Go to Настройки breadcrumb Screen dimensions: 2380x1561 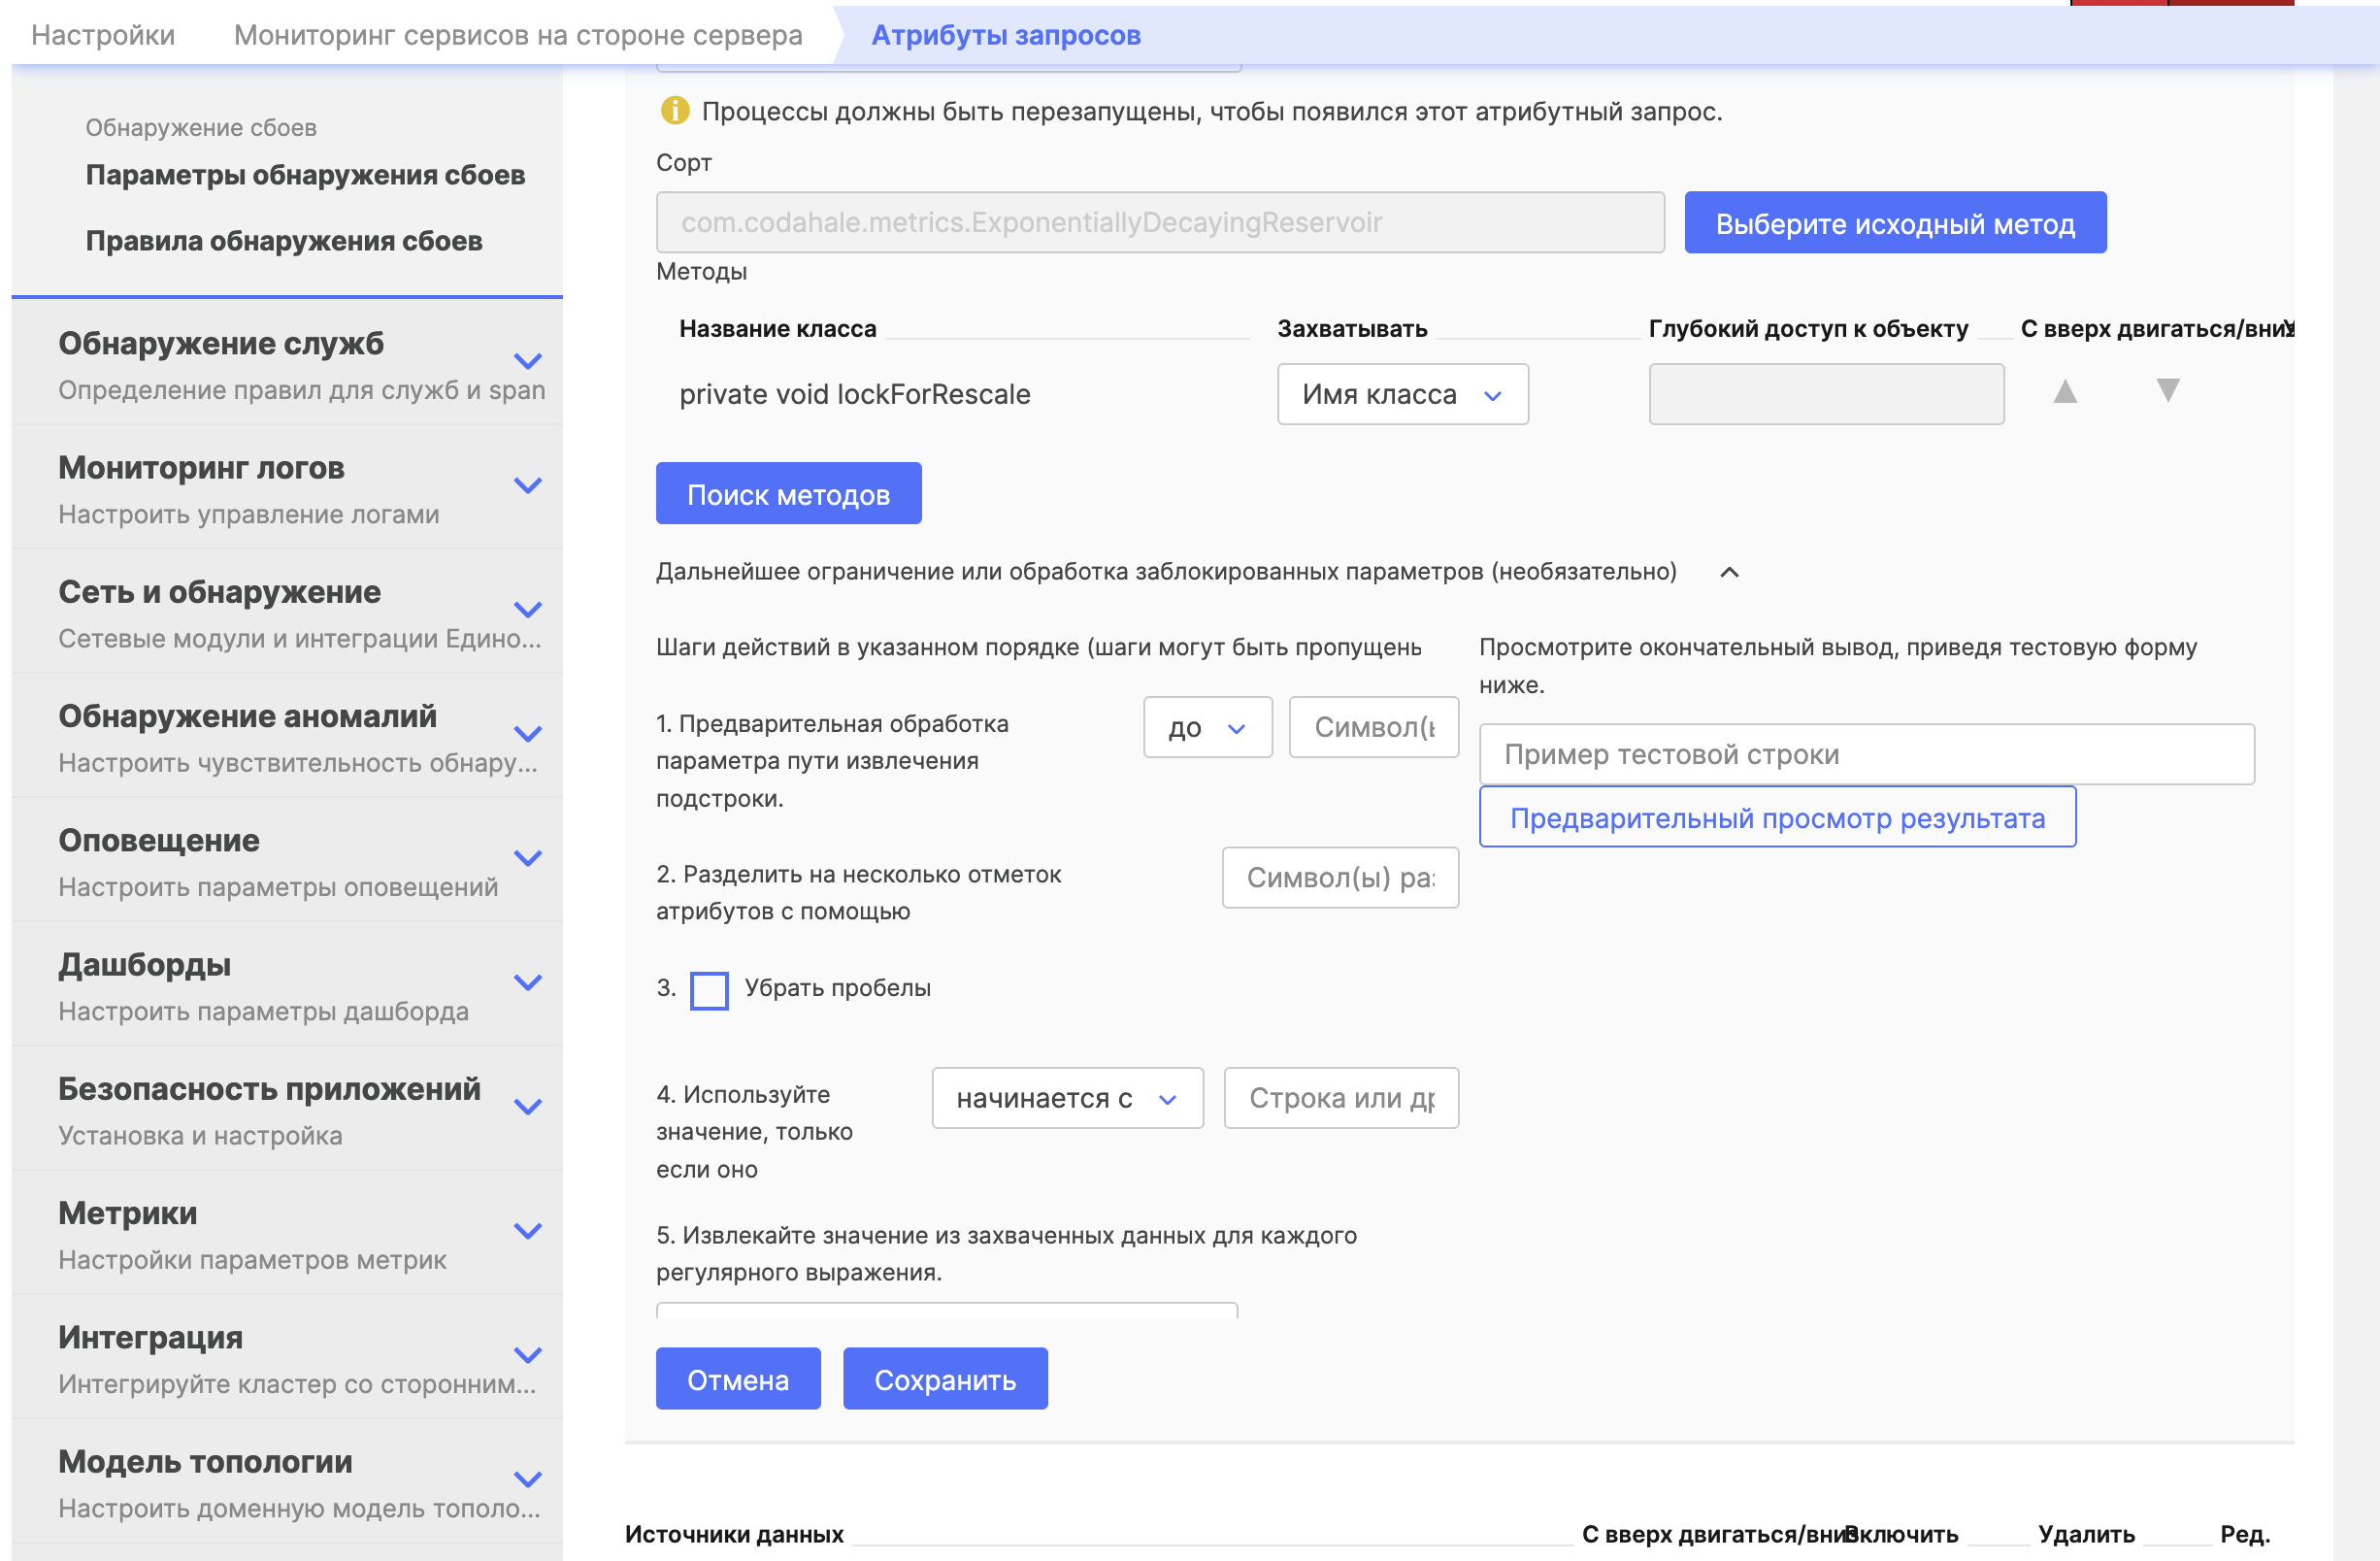[x=103, y=35]
